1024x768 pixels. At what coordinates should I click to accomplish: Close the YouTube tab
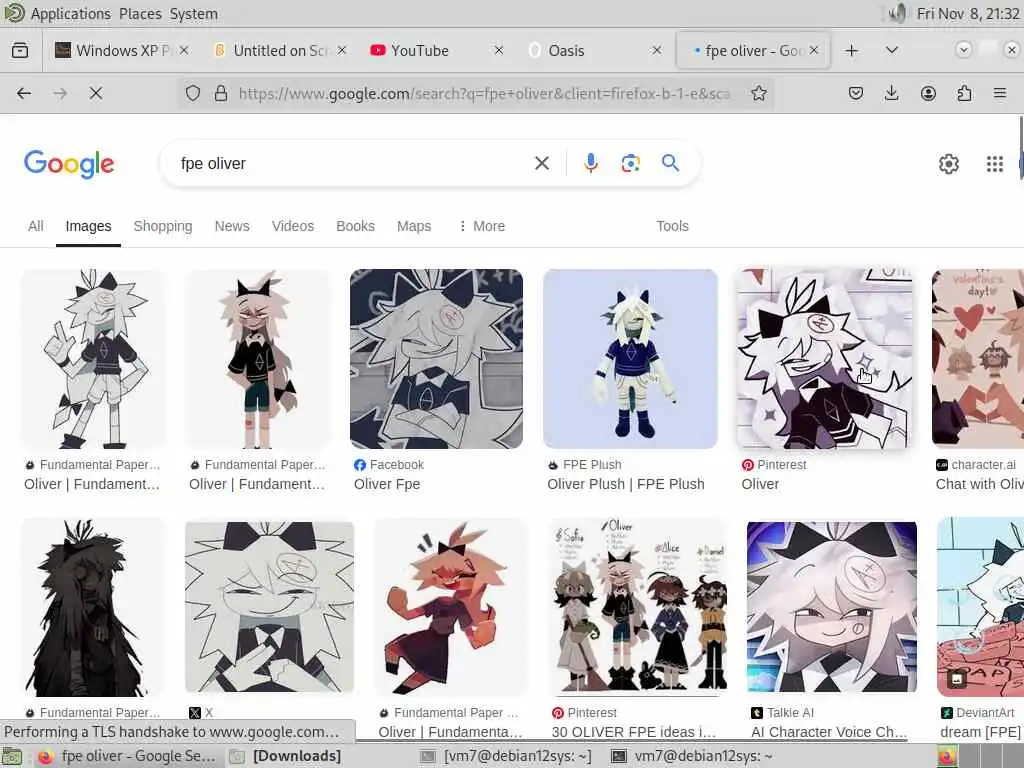(499, 50)
